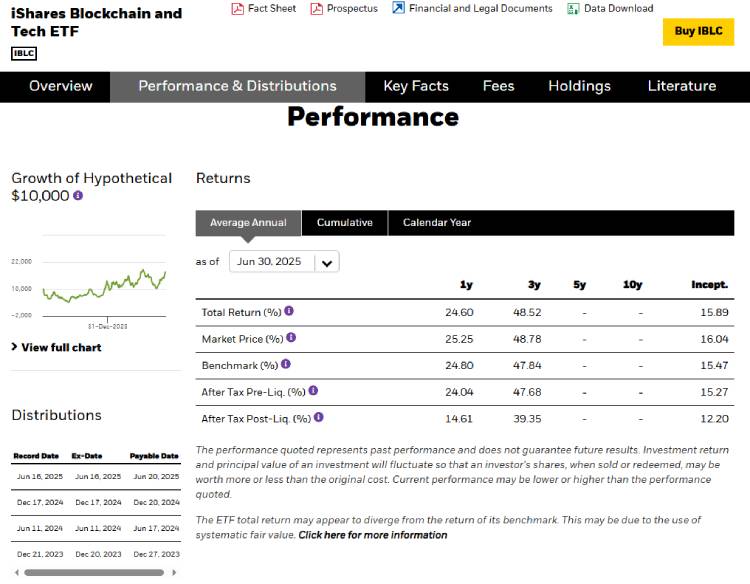This screenshot has height=584, width=750.
Task: Click the Ex-Date column header
Action: 87,456
